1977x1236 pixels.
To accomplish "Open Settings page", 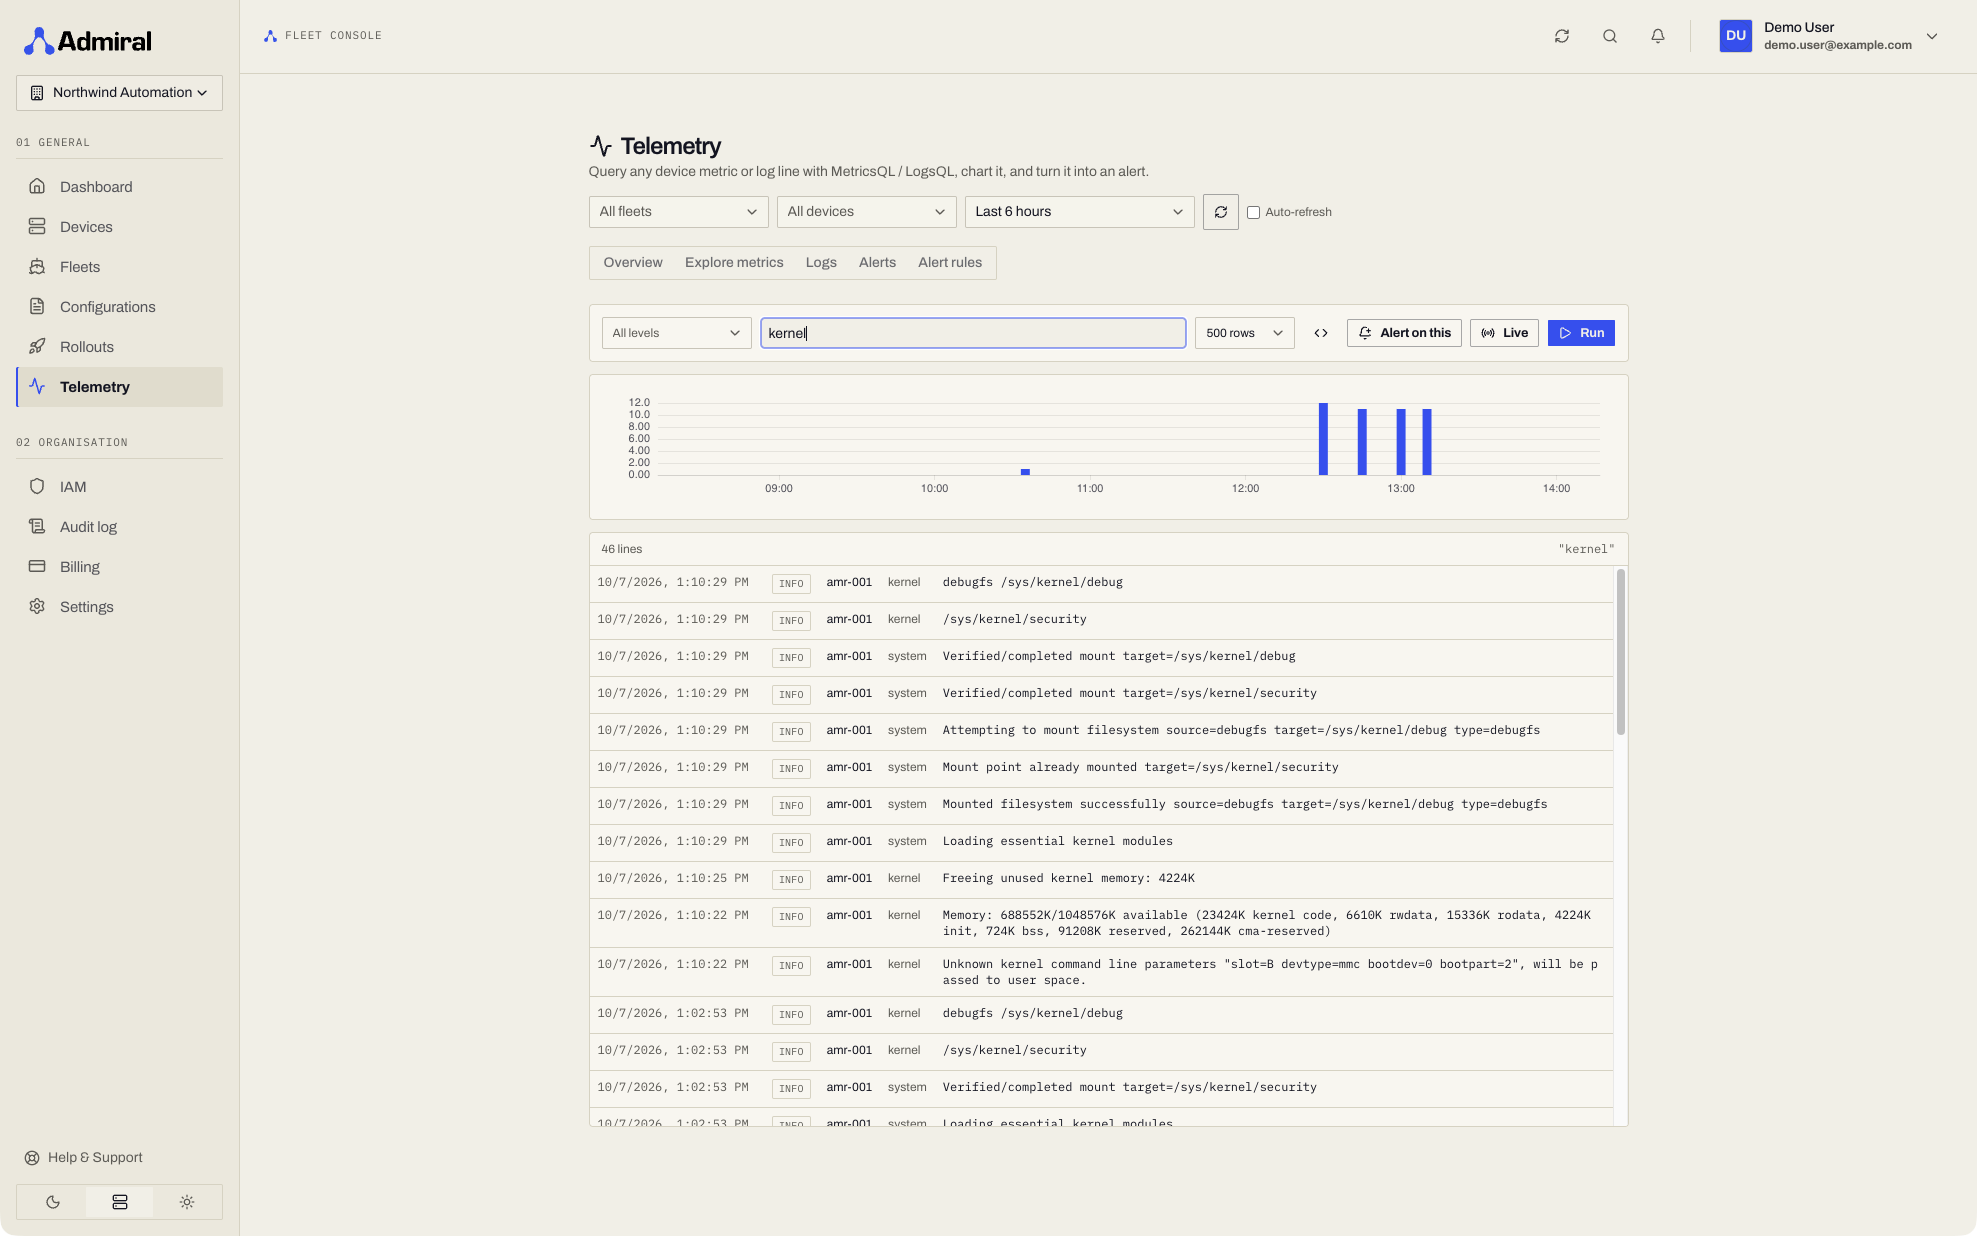I will 119,607.
